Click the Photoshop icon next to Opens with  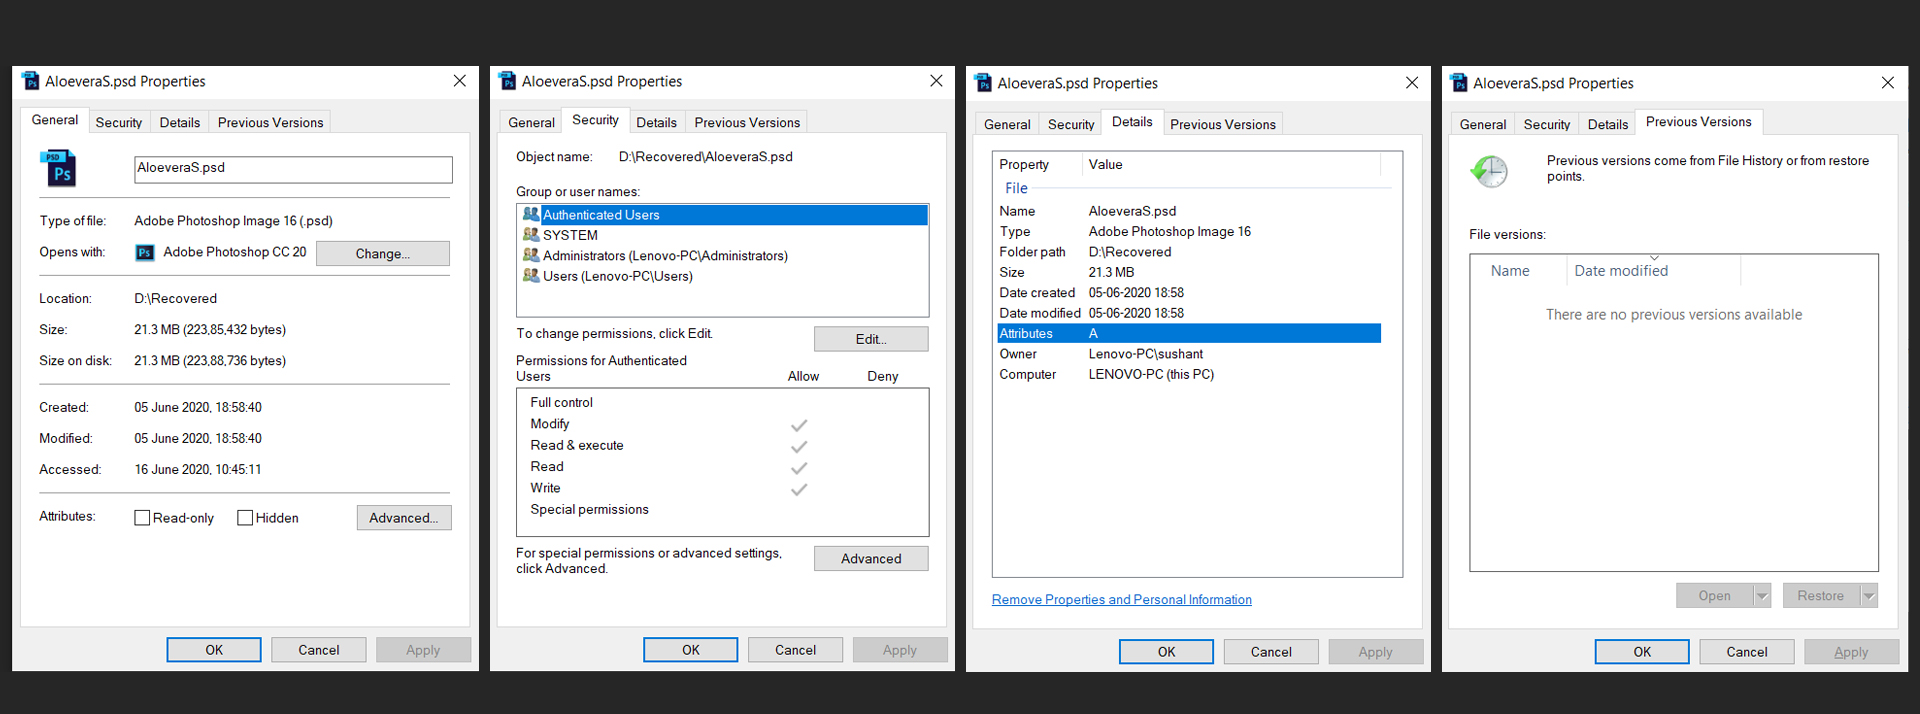click(x=145, y=253)
